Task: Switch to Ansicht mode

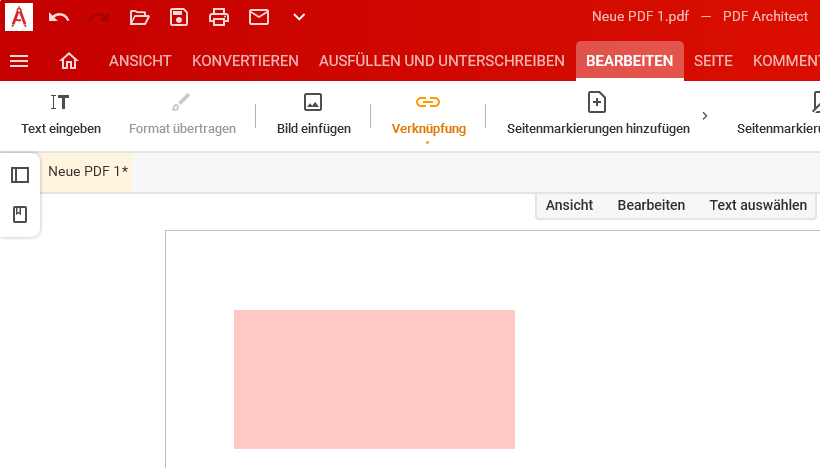Action: 569,205
